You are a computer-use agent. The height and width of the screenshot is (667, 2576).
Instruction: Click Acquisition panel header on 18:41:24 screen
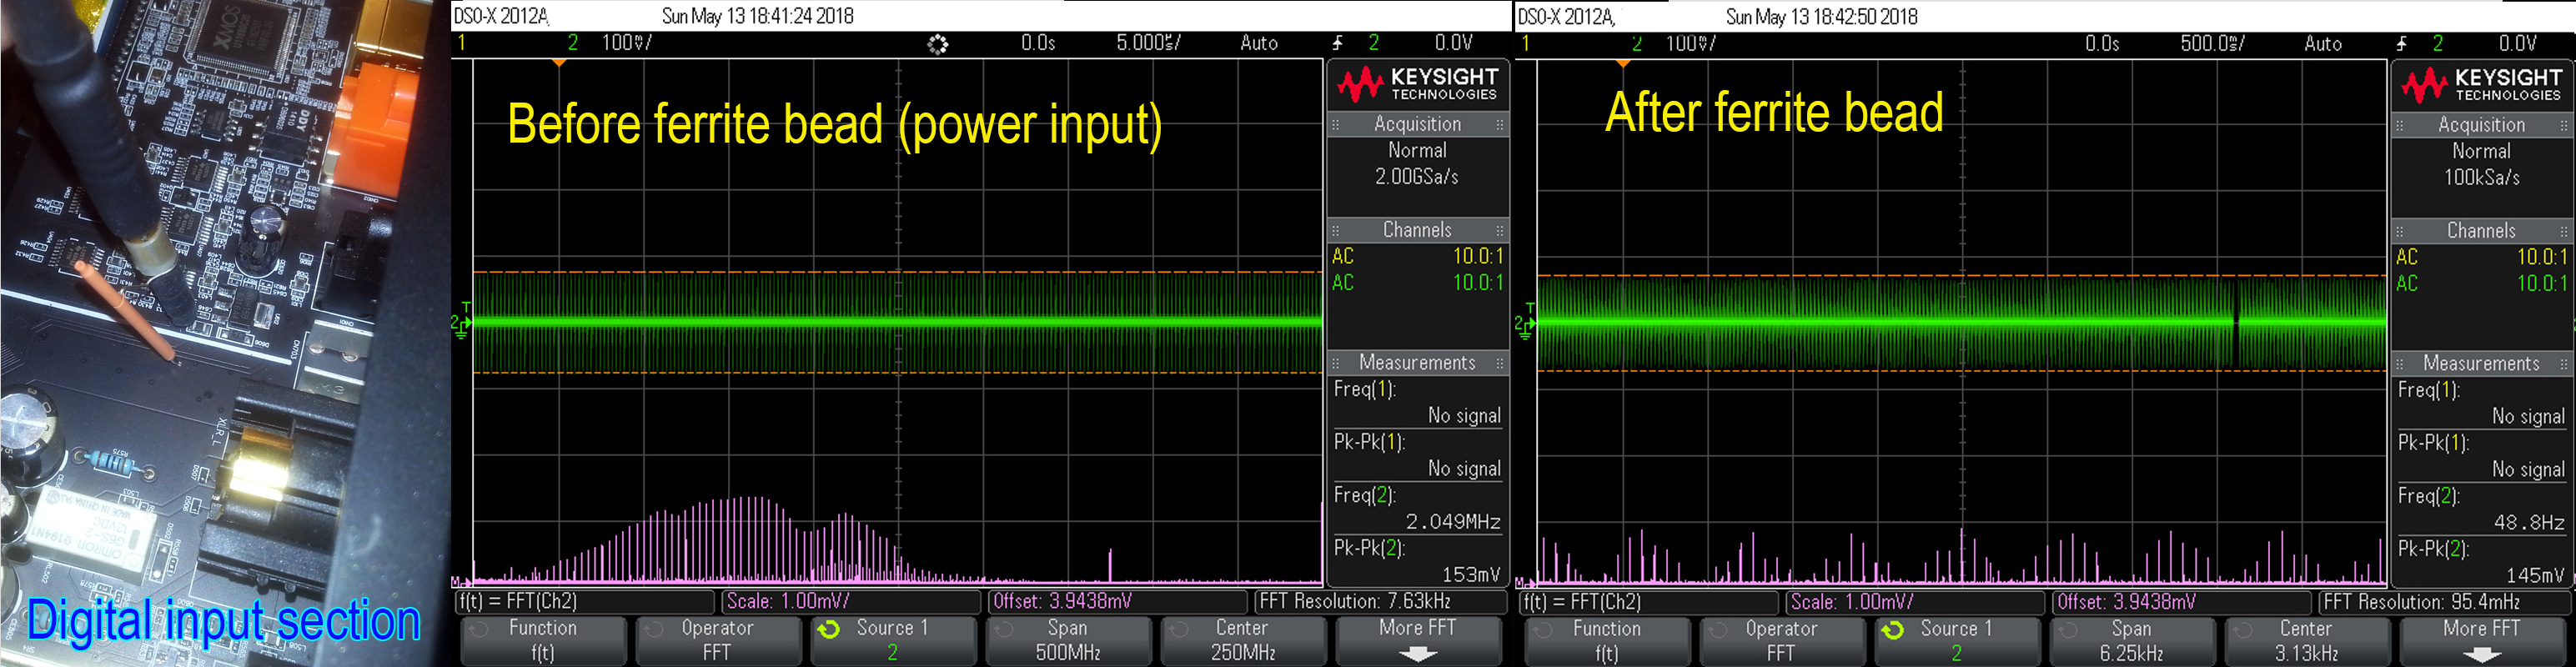coord(1417,125)
